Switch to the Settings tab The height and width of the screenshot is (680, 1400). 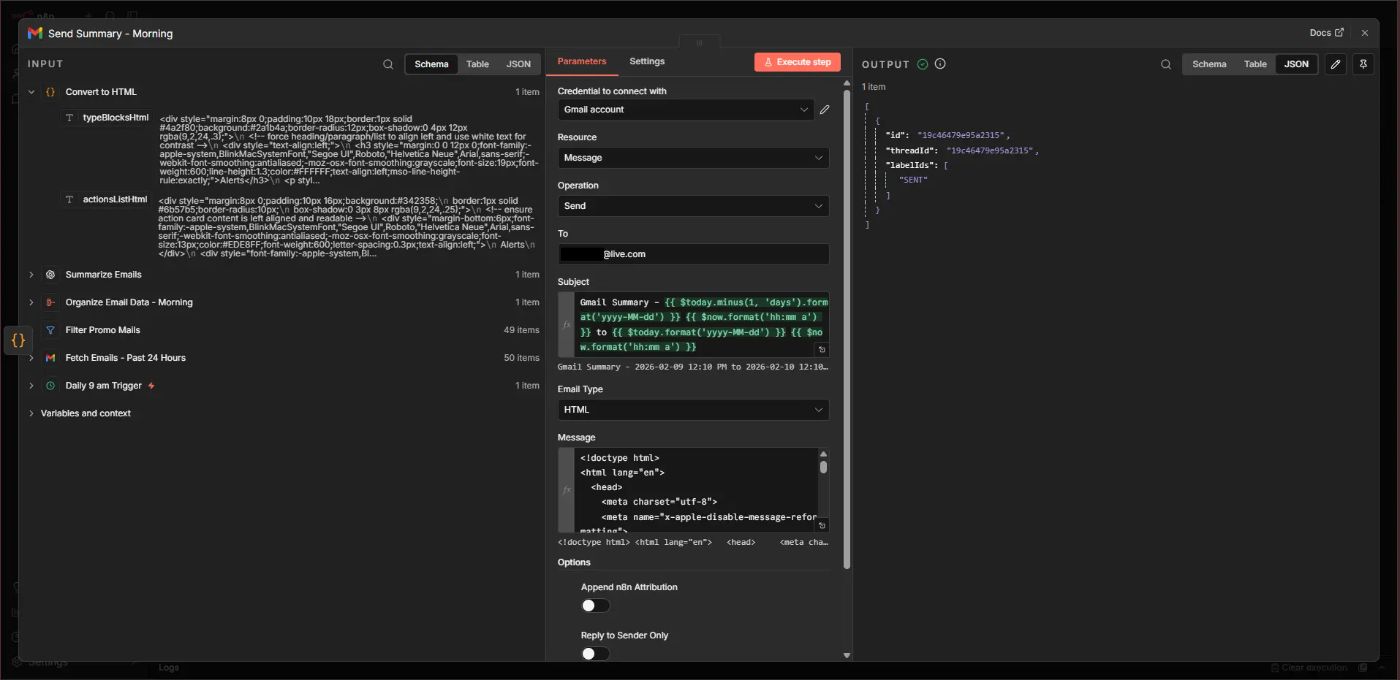[647, 62]
